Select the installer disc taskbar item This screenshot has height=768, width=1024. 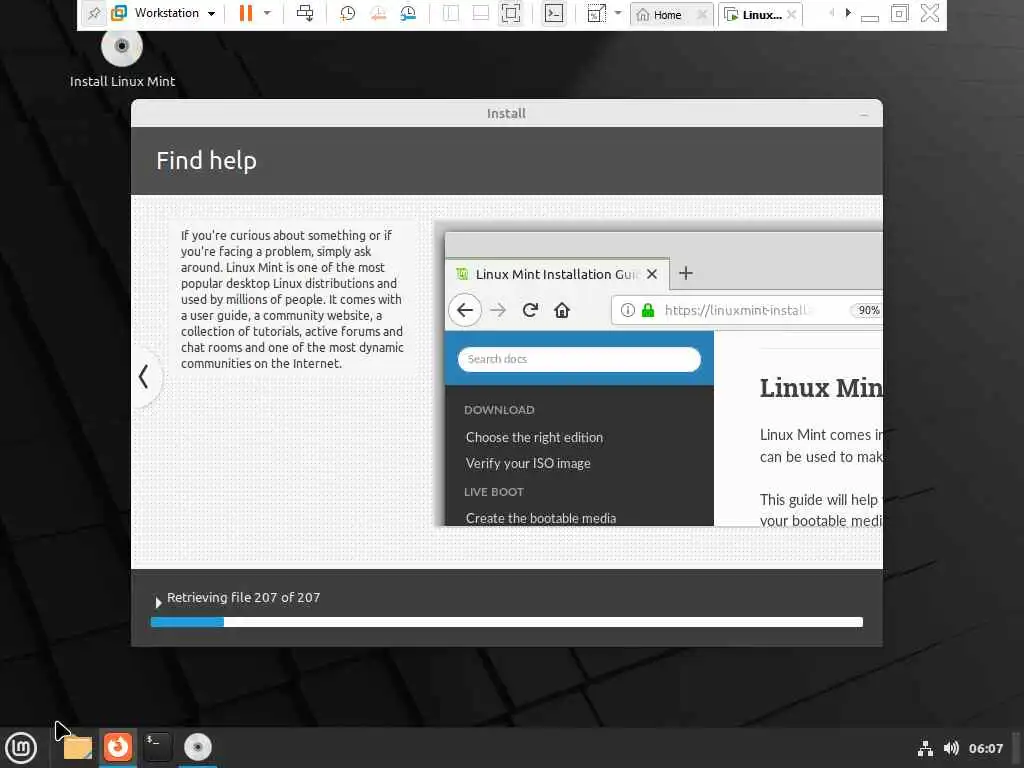[197, 747]
